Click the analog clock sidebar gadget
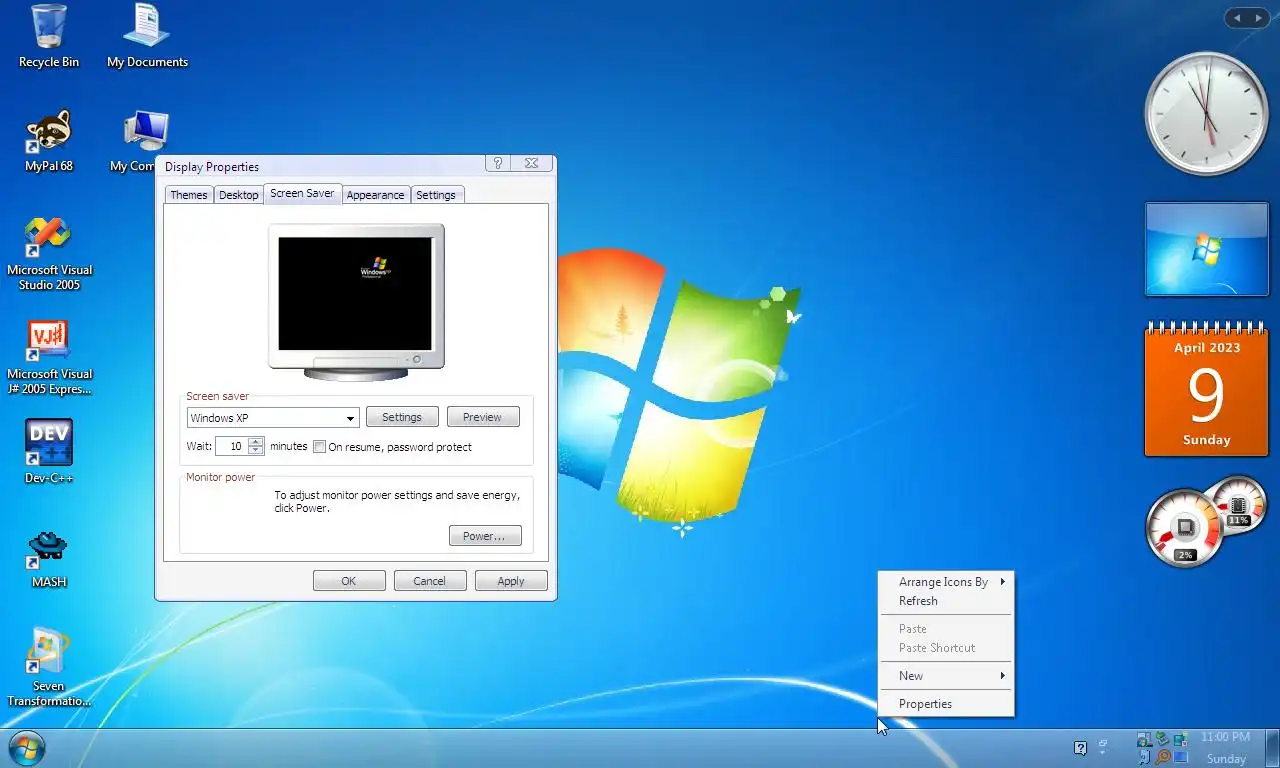1280x768 pixels. click(x=1206, y=114)
